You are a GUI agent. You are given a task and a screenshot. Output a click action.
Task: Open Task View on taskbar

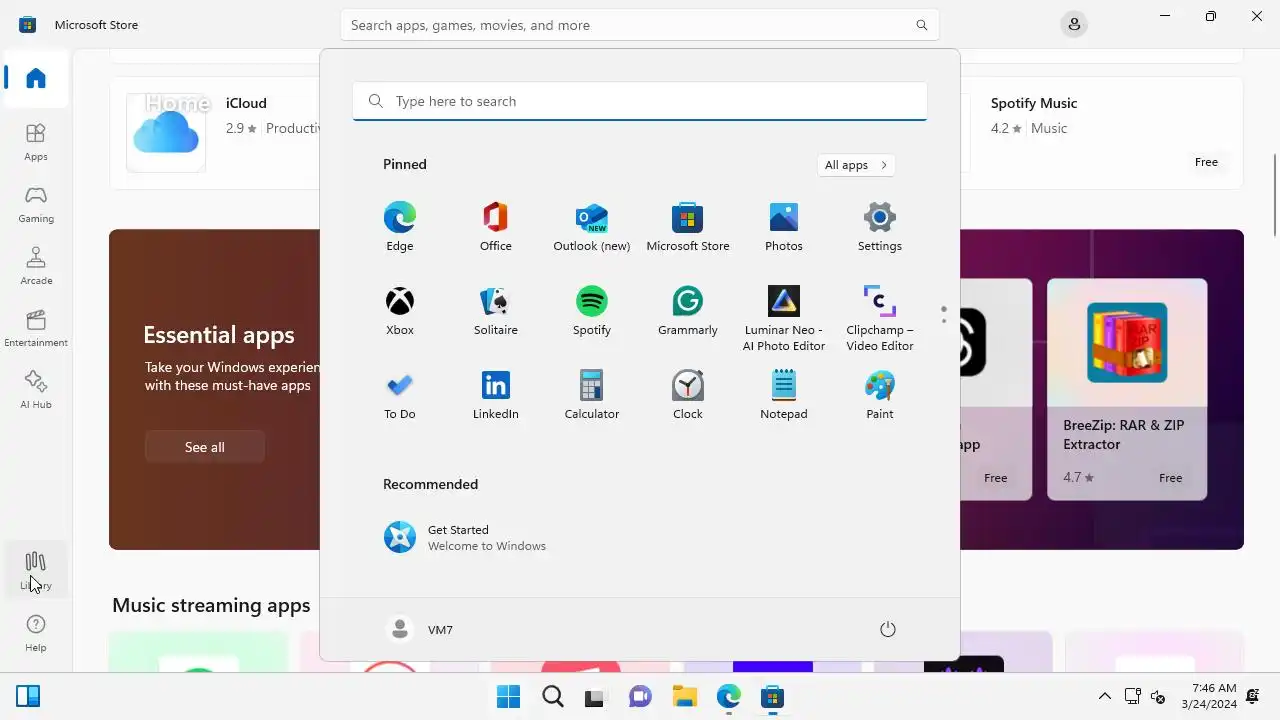click(x=596, y=696)
